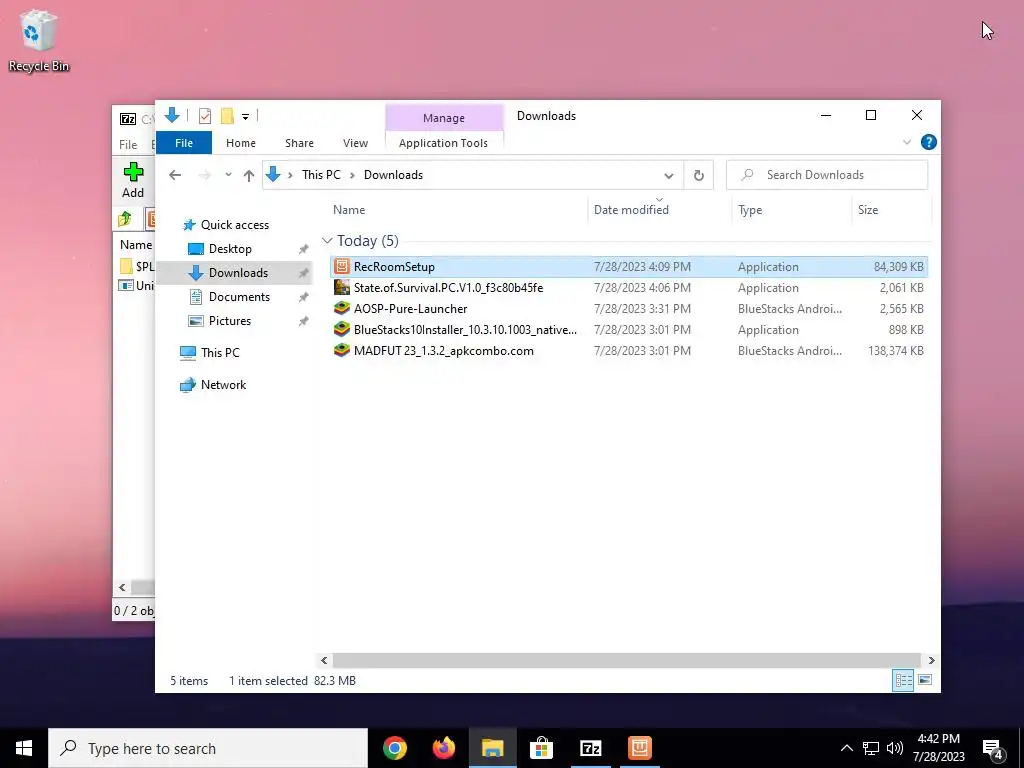Open address bar history dropdown
Screen dimensions: 1024x768
point(668,175)
